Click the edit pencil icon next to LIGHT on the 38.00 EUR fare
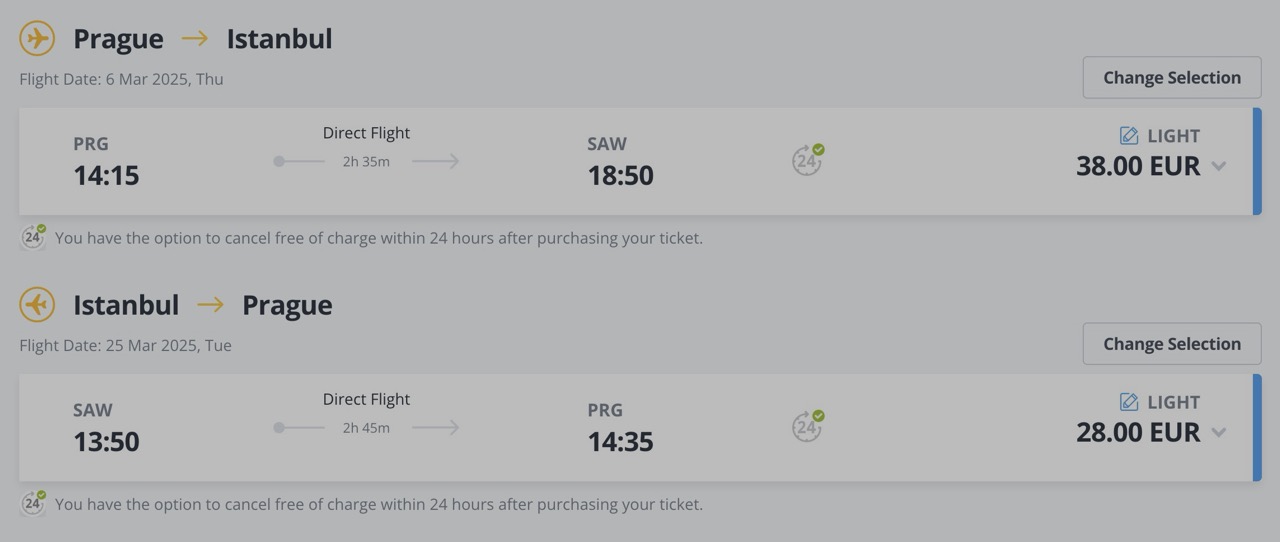 [x=1129, y=136]
